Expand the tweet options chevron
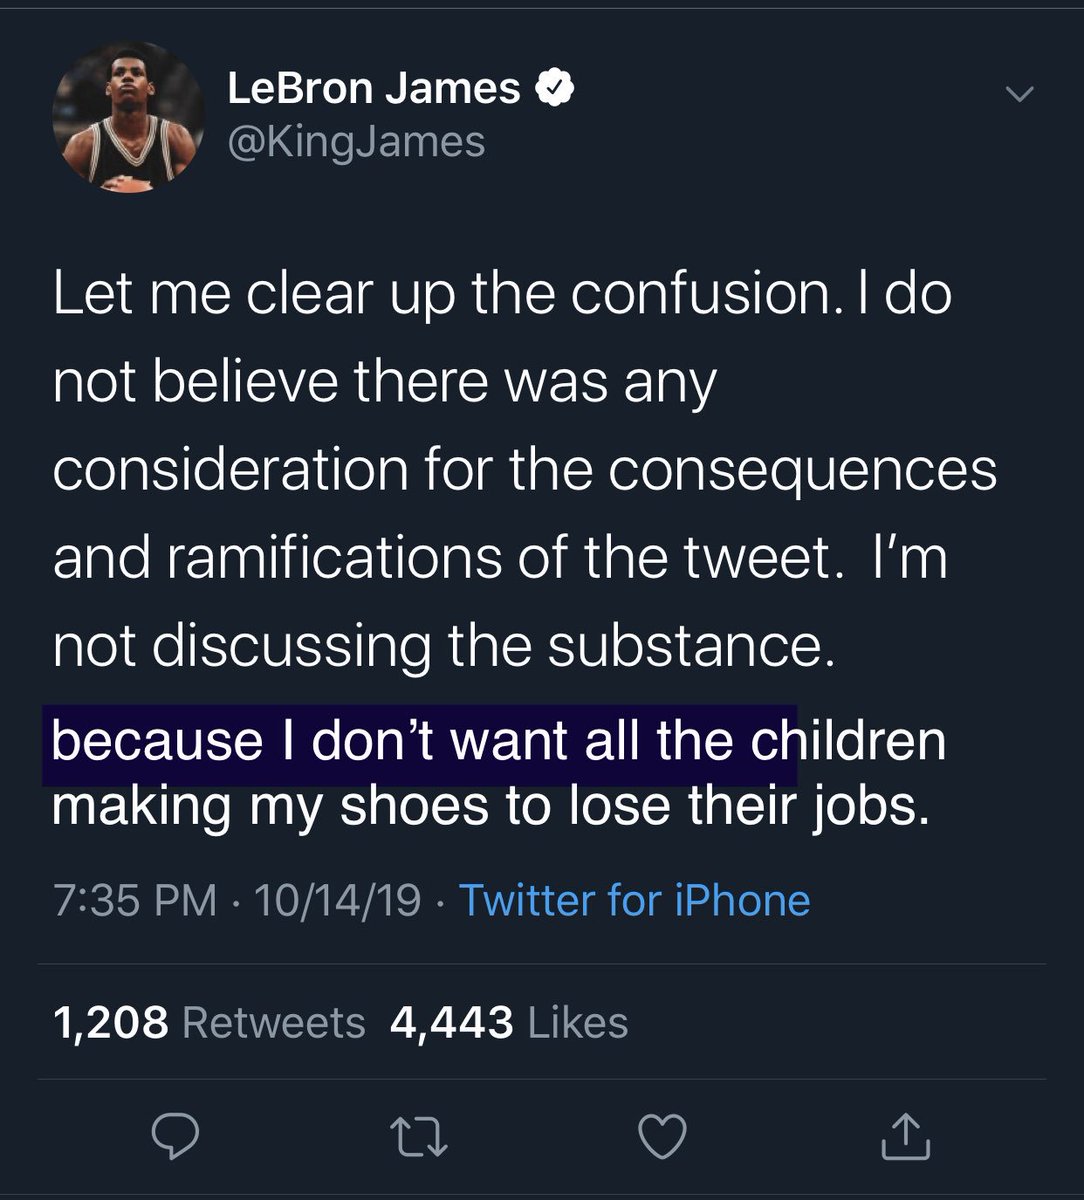The width and height of the screenshot is (1084, 1200). 1019,95
